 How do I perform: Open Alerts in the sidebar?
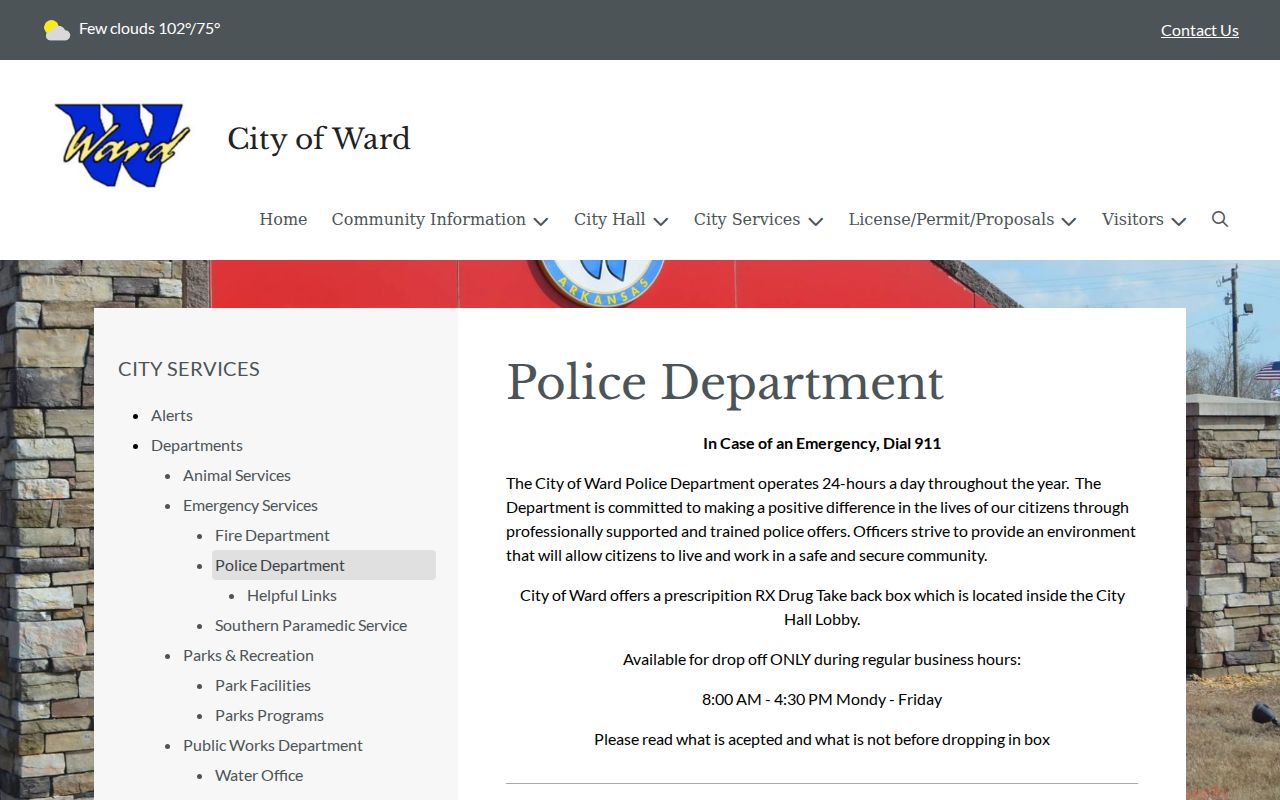coord(172,415)
